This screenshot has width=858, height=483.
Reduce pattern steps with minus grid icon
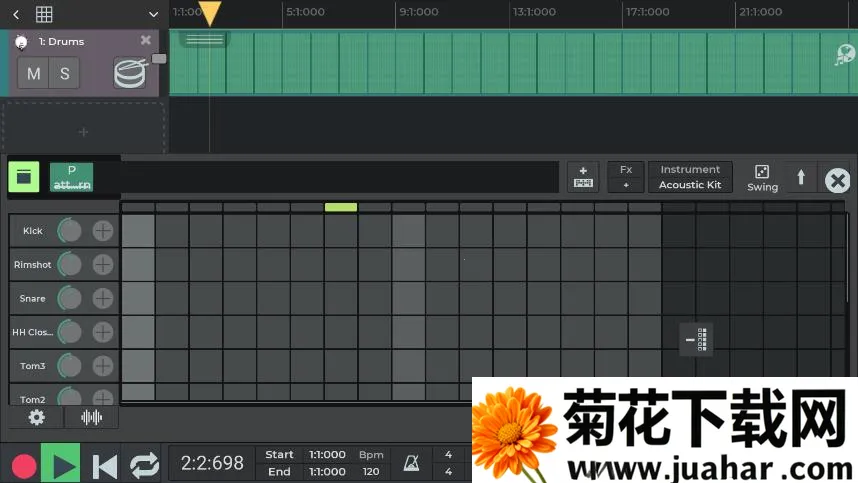(x=696, y=340)
